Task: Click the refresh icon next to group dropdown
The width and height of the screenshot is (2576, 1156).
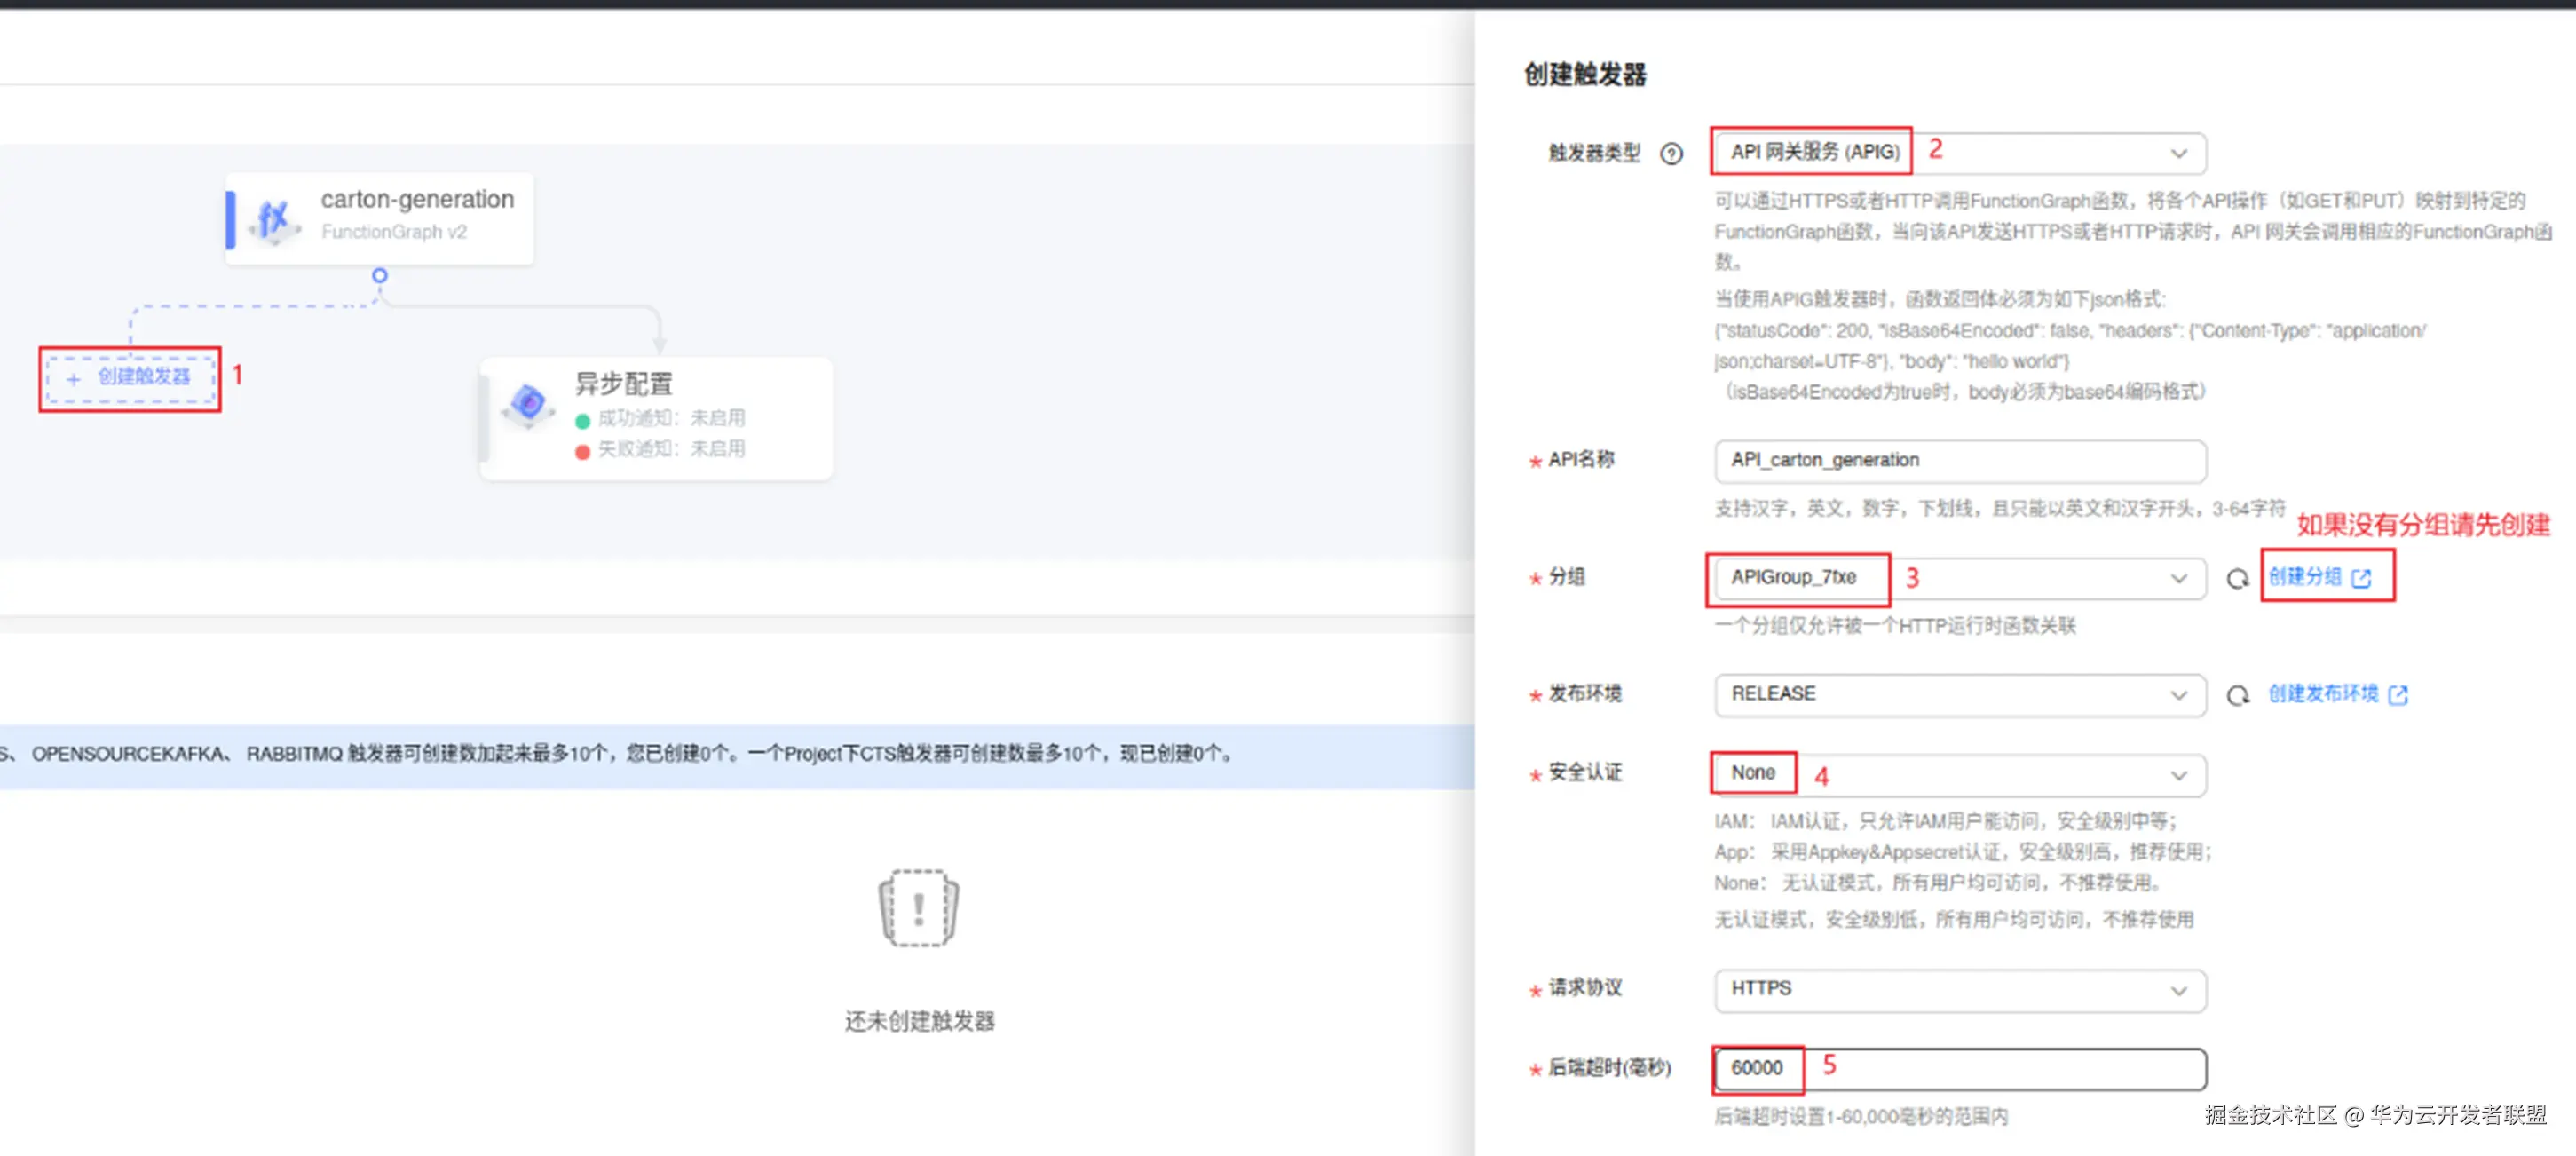Action: (x=2237, y=579)
